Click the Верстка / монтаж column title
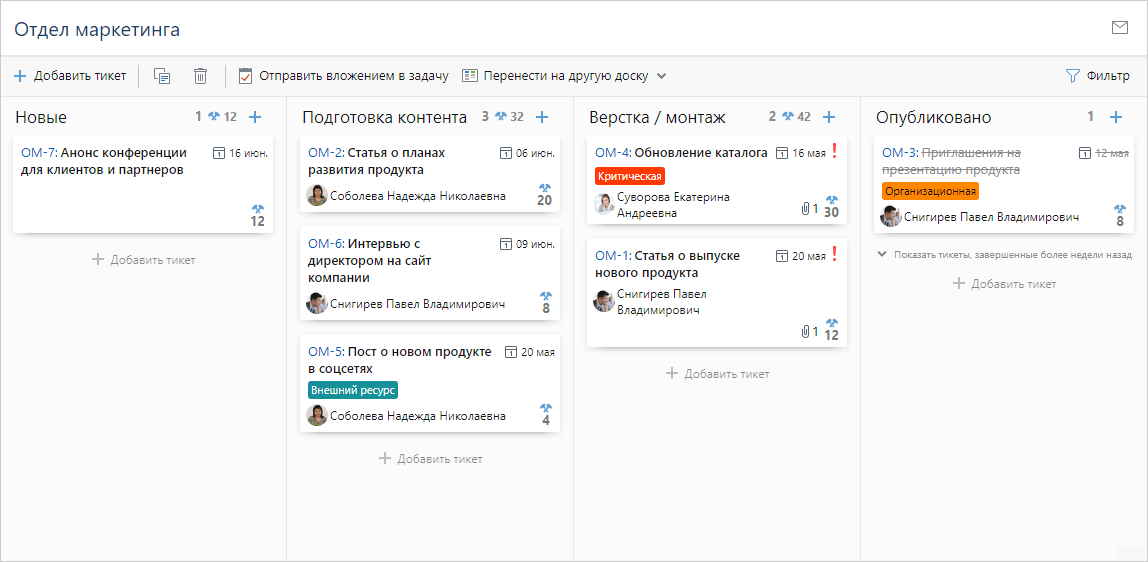1148x562 pixels. (657, 117)
